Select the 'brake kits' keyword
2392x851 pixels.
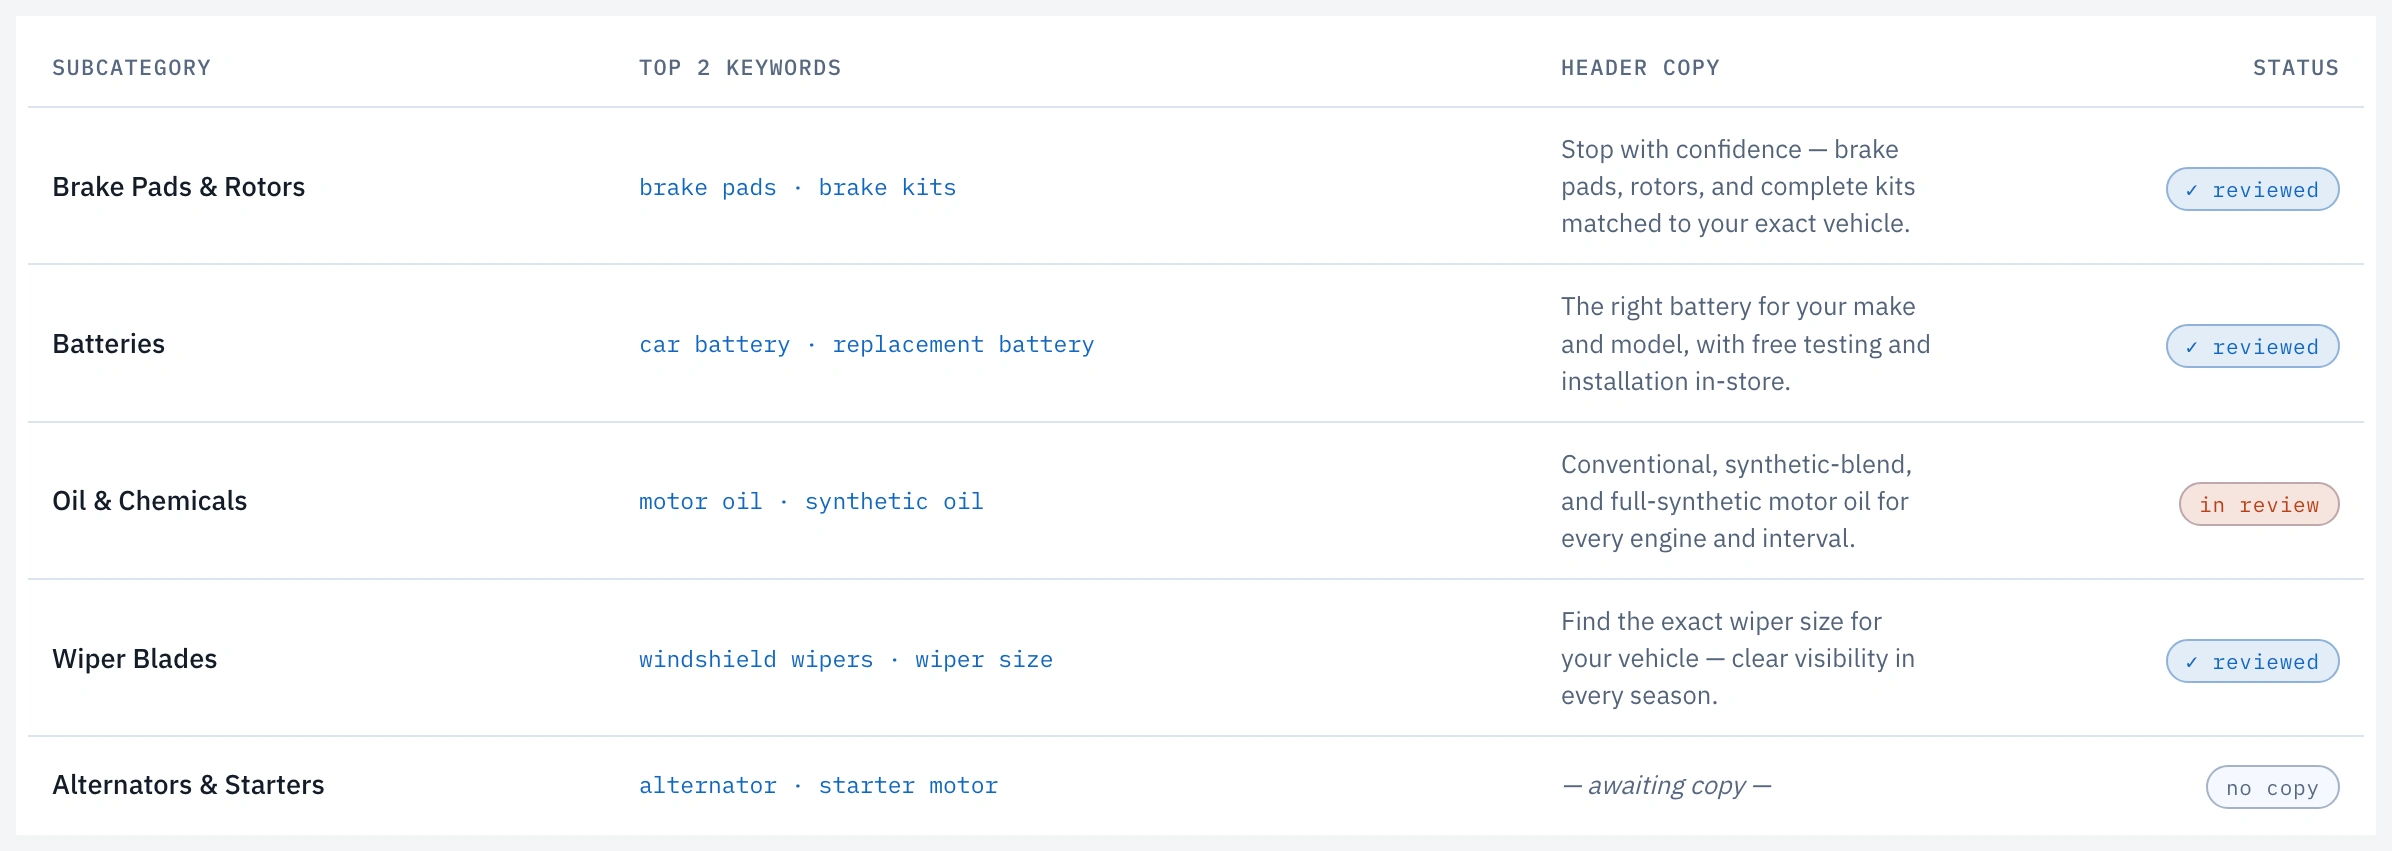tap(887, 188)
